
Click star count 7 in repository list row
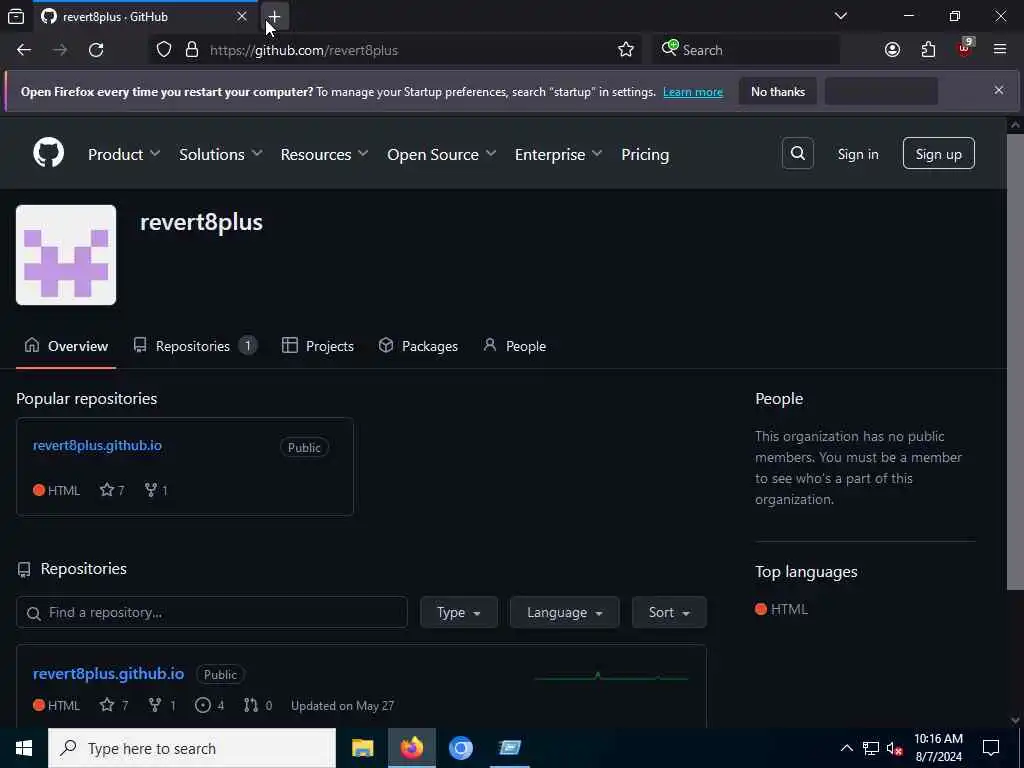tap(114, 705)
